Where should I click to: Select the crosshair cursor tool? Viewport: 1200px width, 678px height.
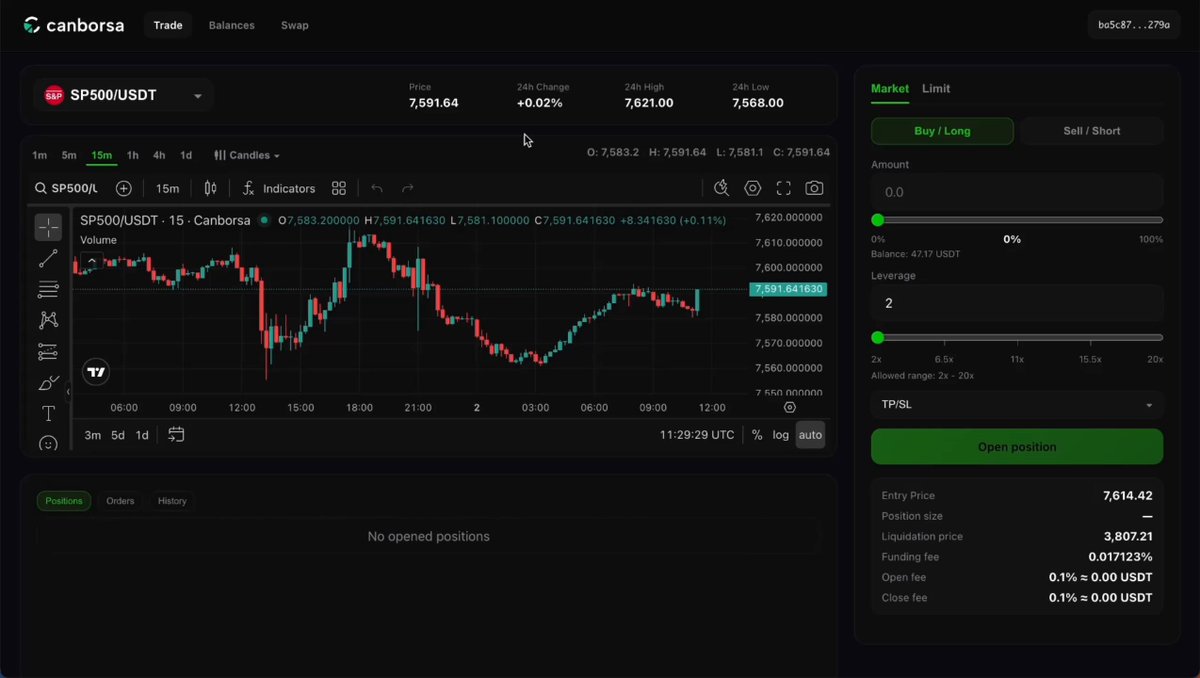point(48,227)
